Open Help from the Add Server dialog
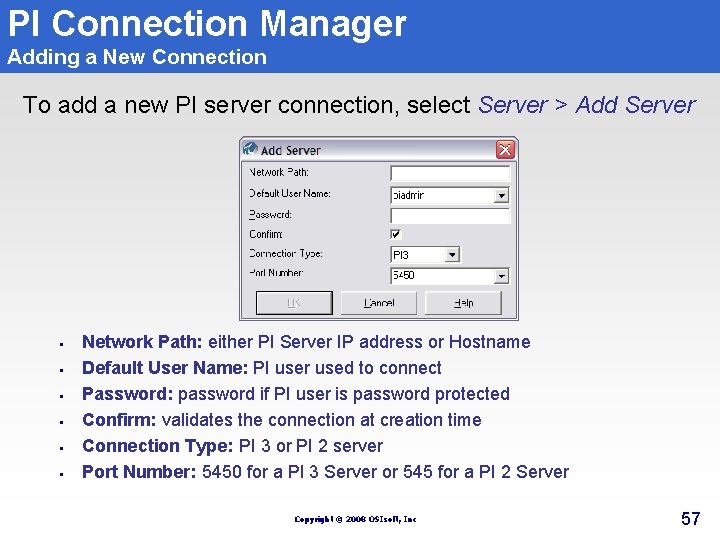Image resolution: width=720 pixels, height=540 pixels. click(463, 303)
